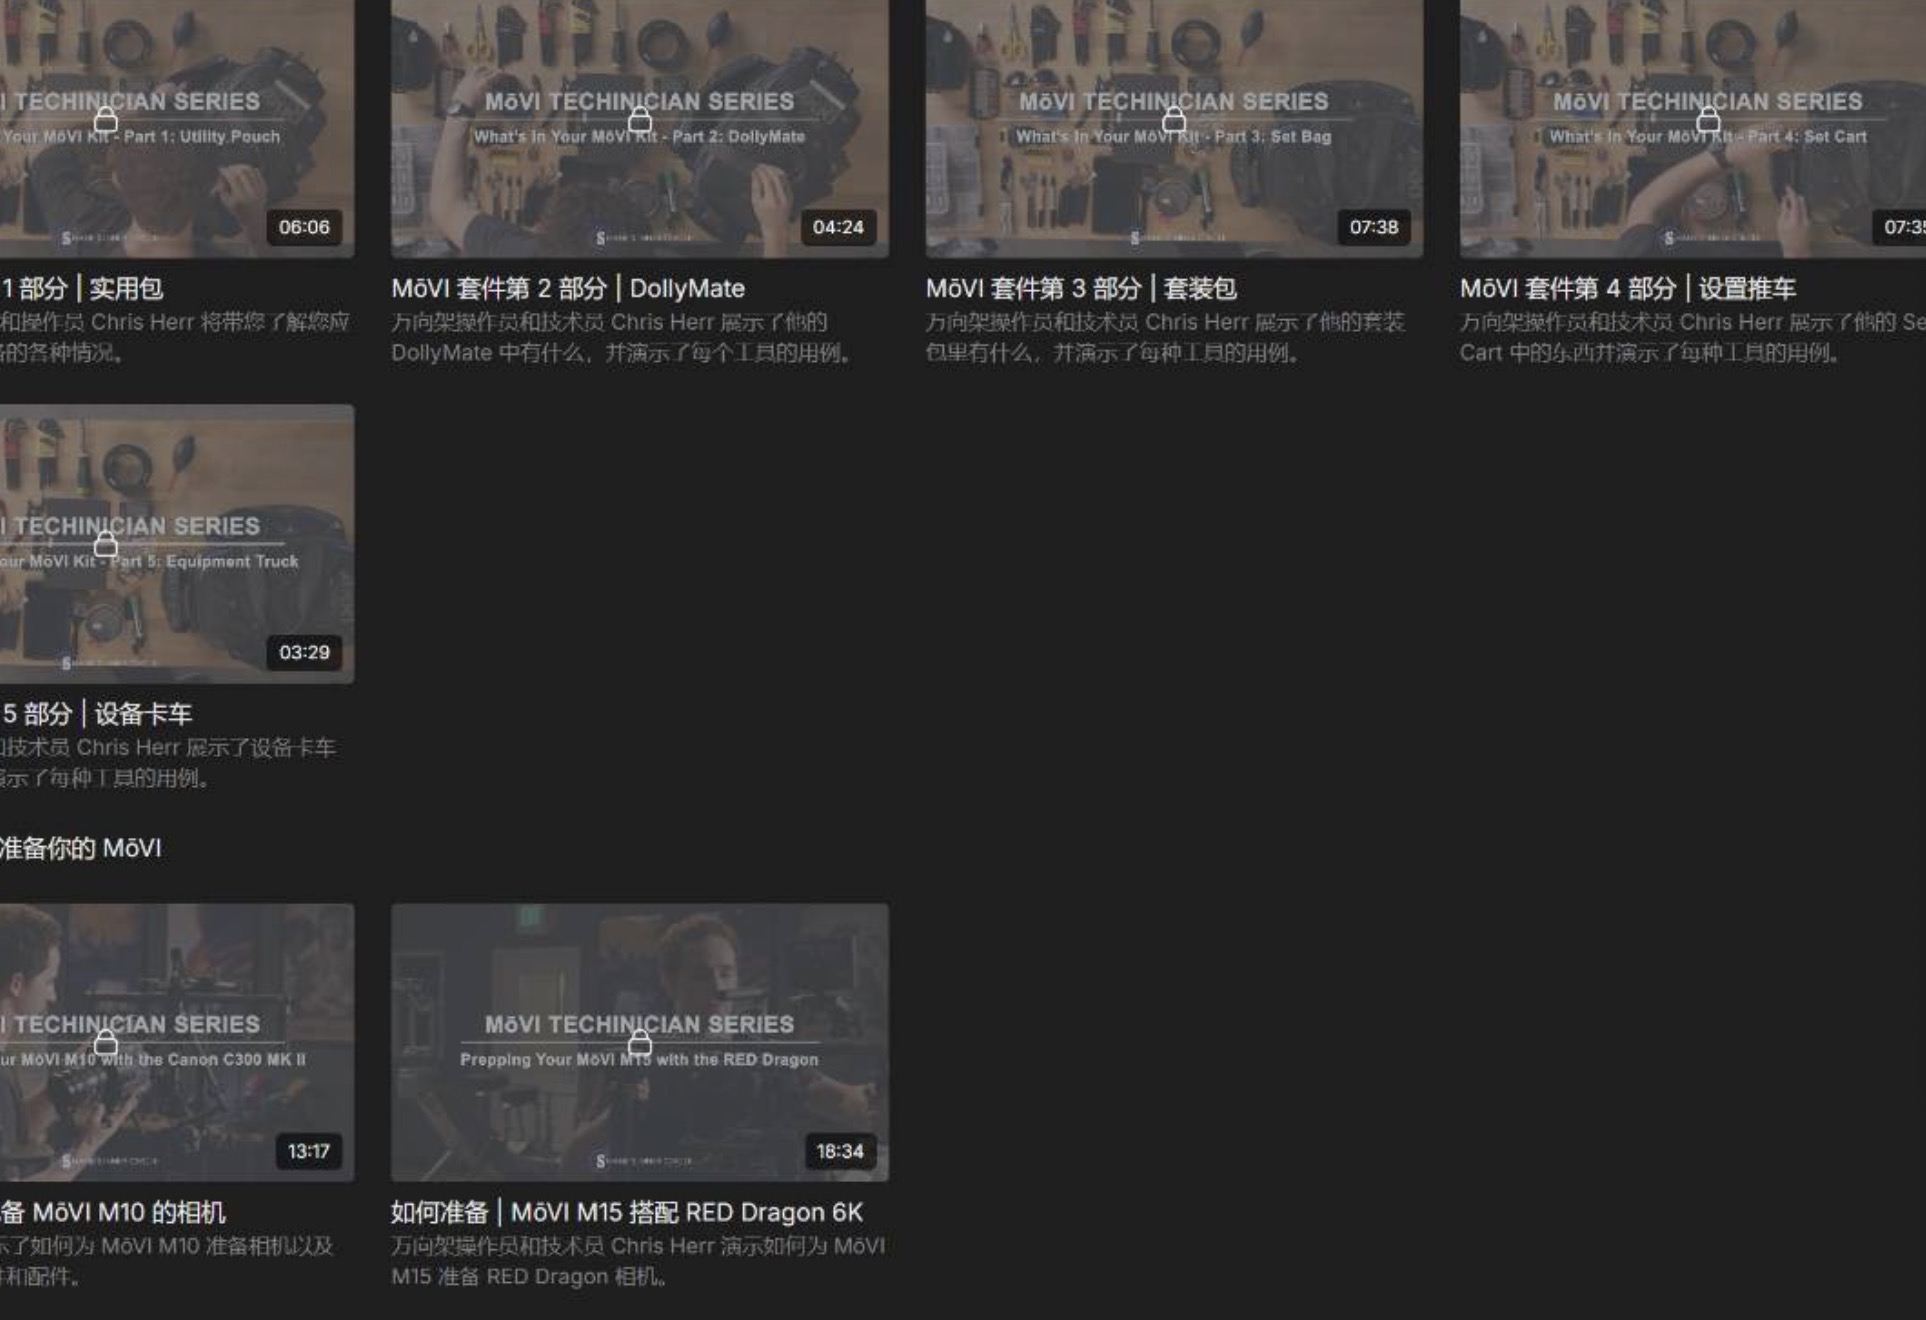Click lock icon on Part 2 DollyMate thumbnail
1926x1320 pixels.
[x=640, y=121]
